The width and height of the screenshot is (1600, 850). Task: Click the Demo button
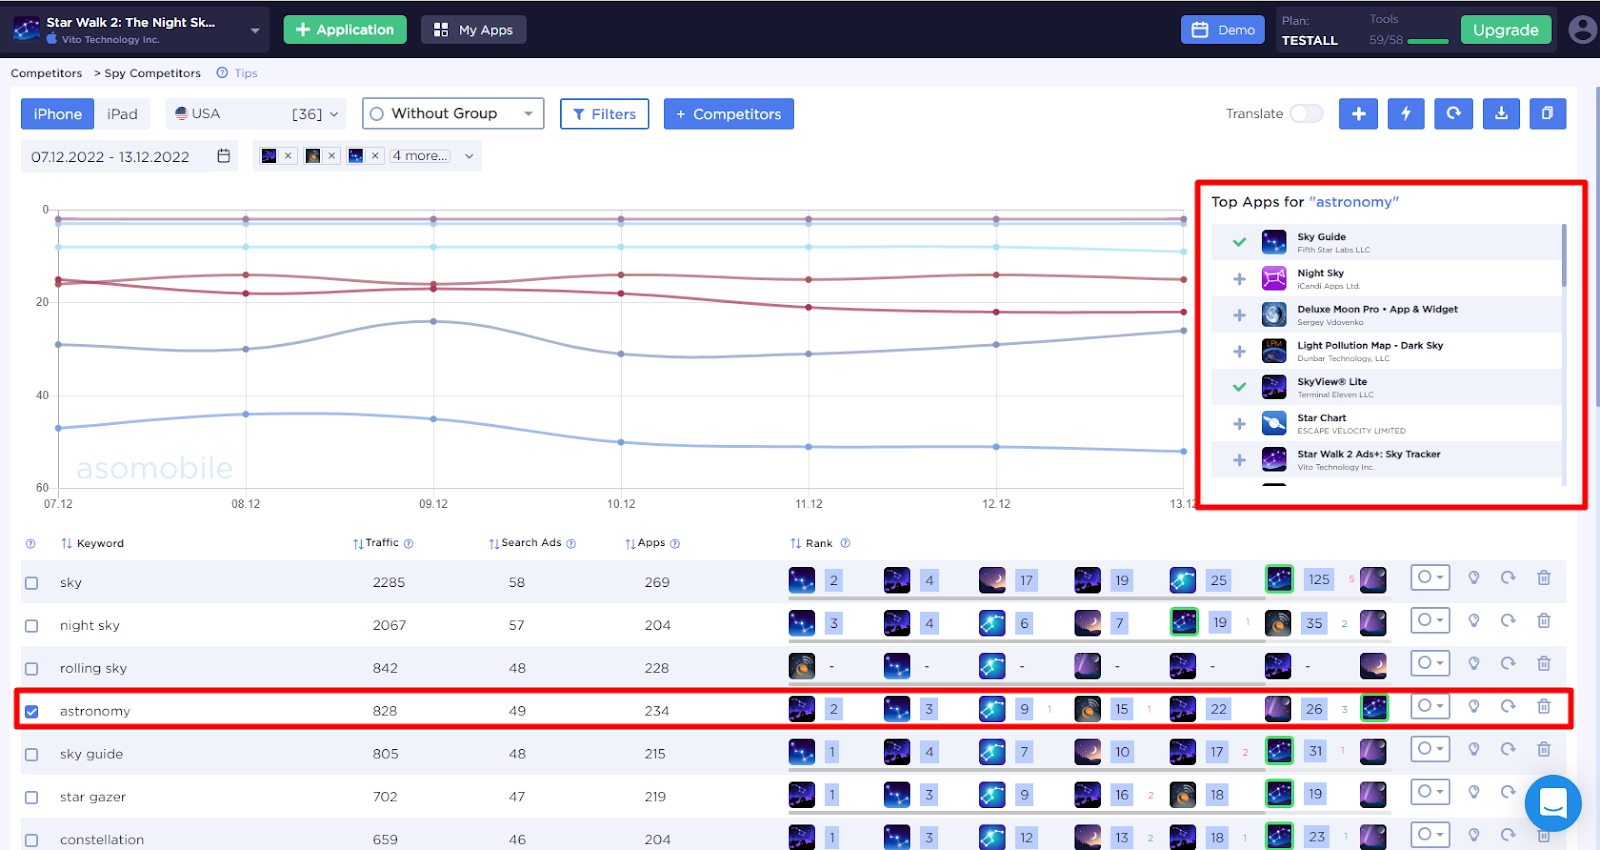pyautogui.click(x=1223, y=30)
